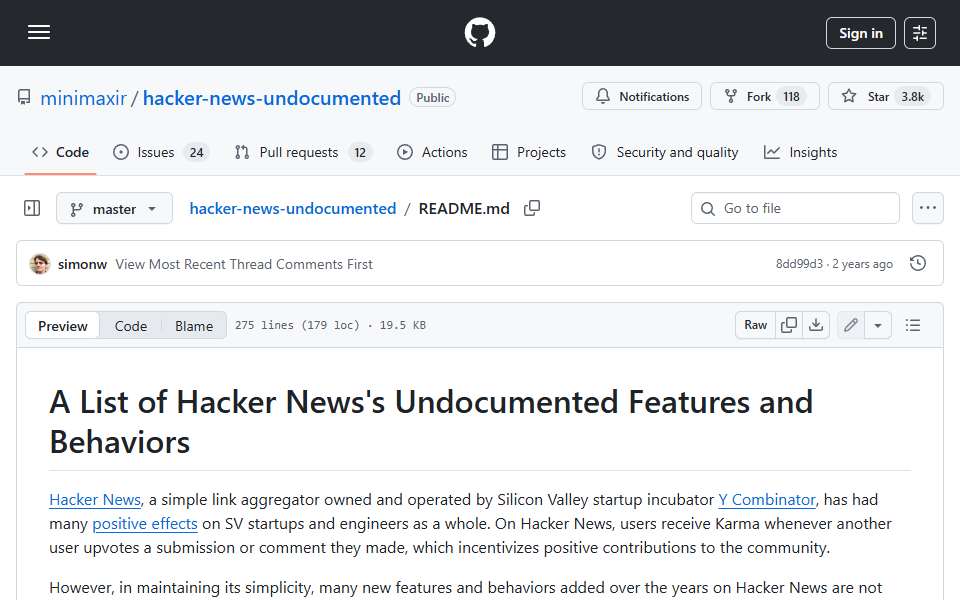Open hacker-news-undocumented repository title link
Screen dimensions: 960x600
(272, 98)
